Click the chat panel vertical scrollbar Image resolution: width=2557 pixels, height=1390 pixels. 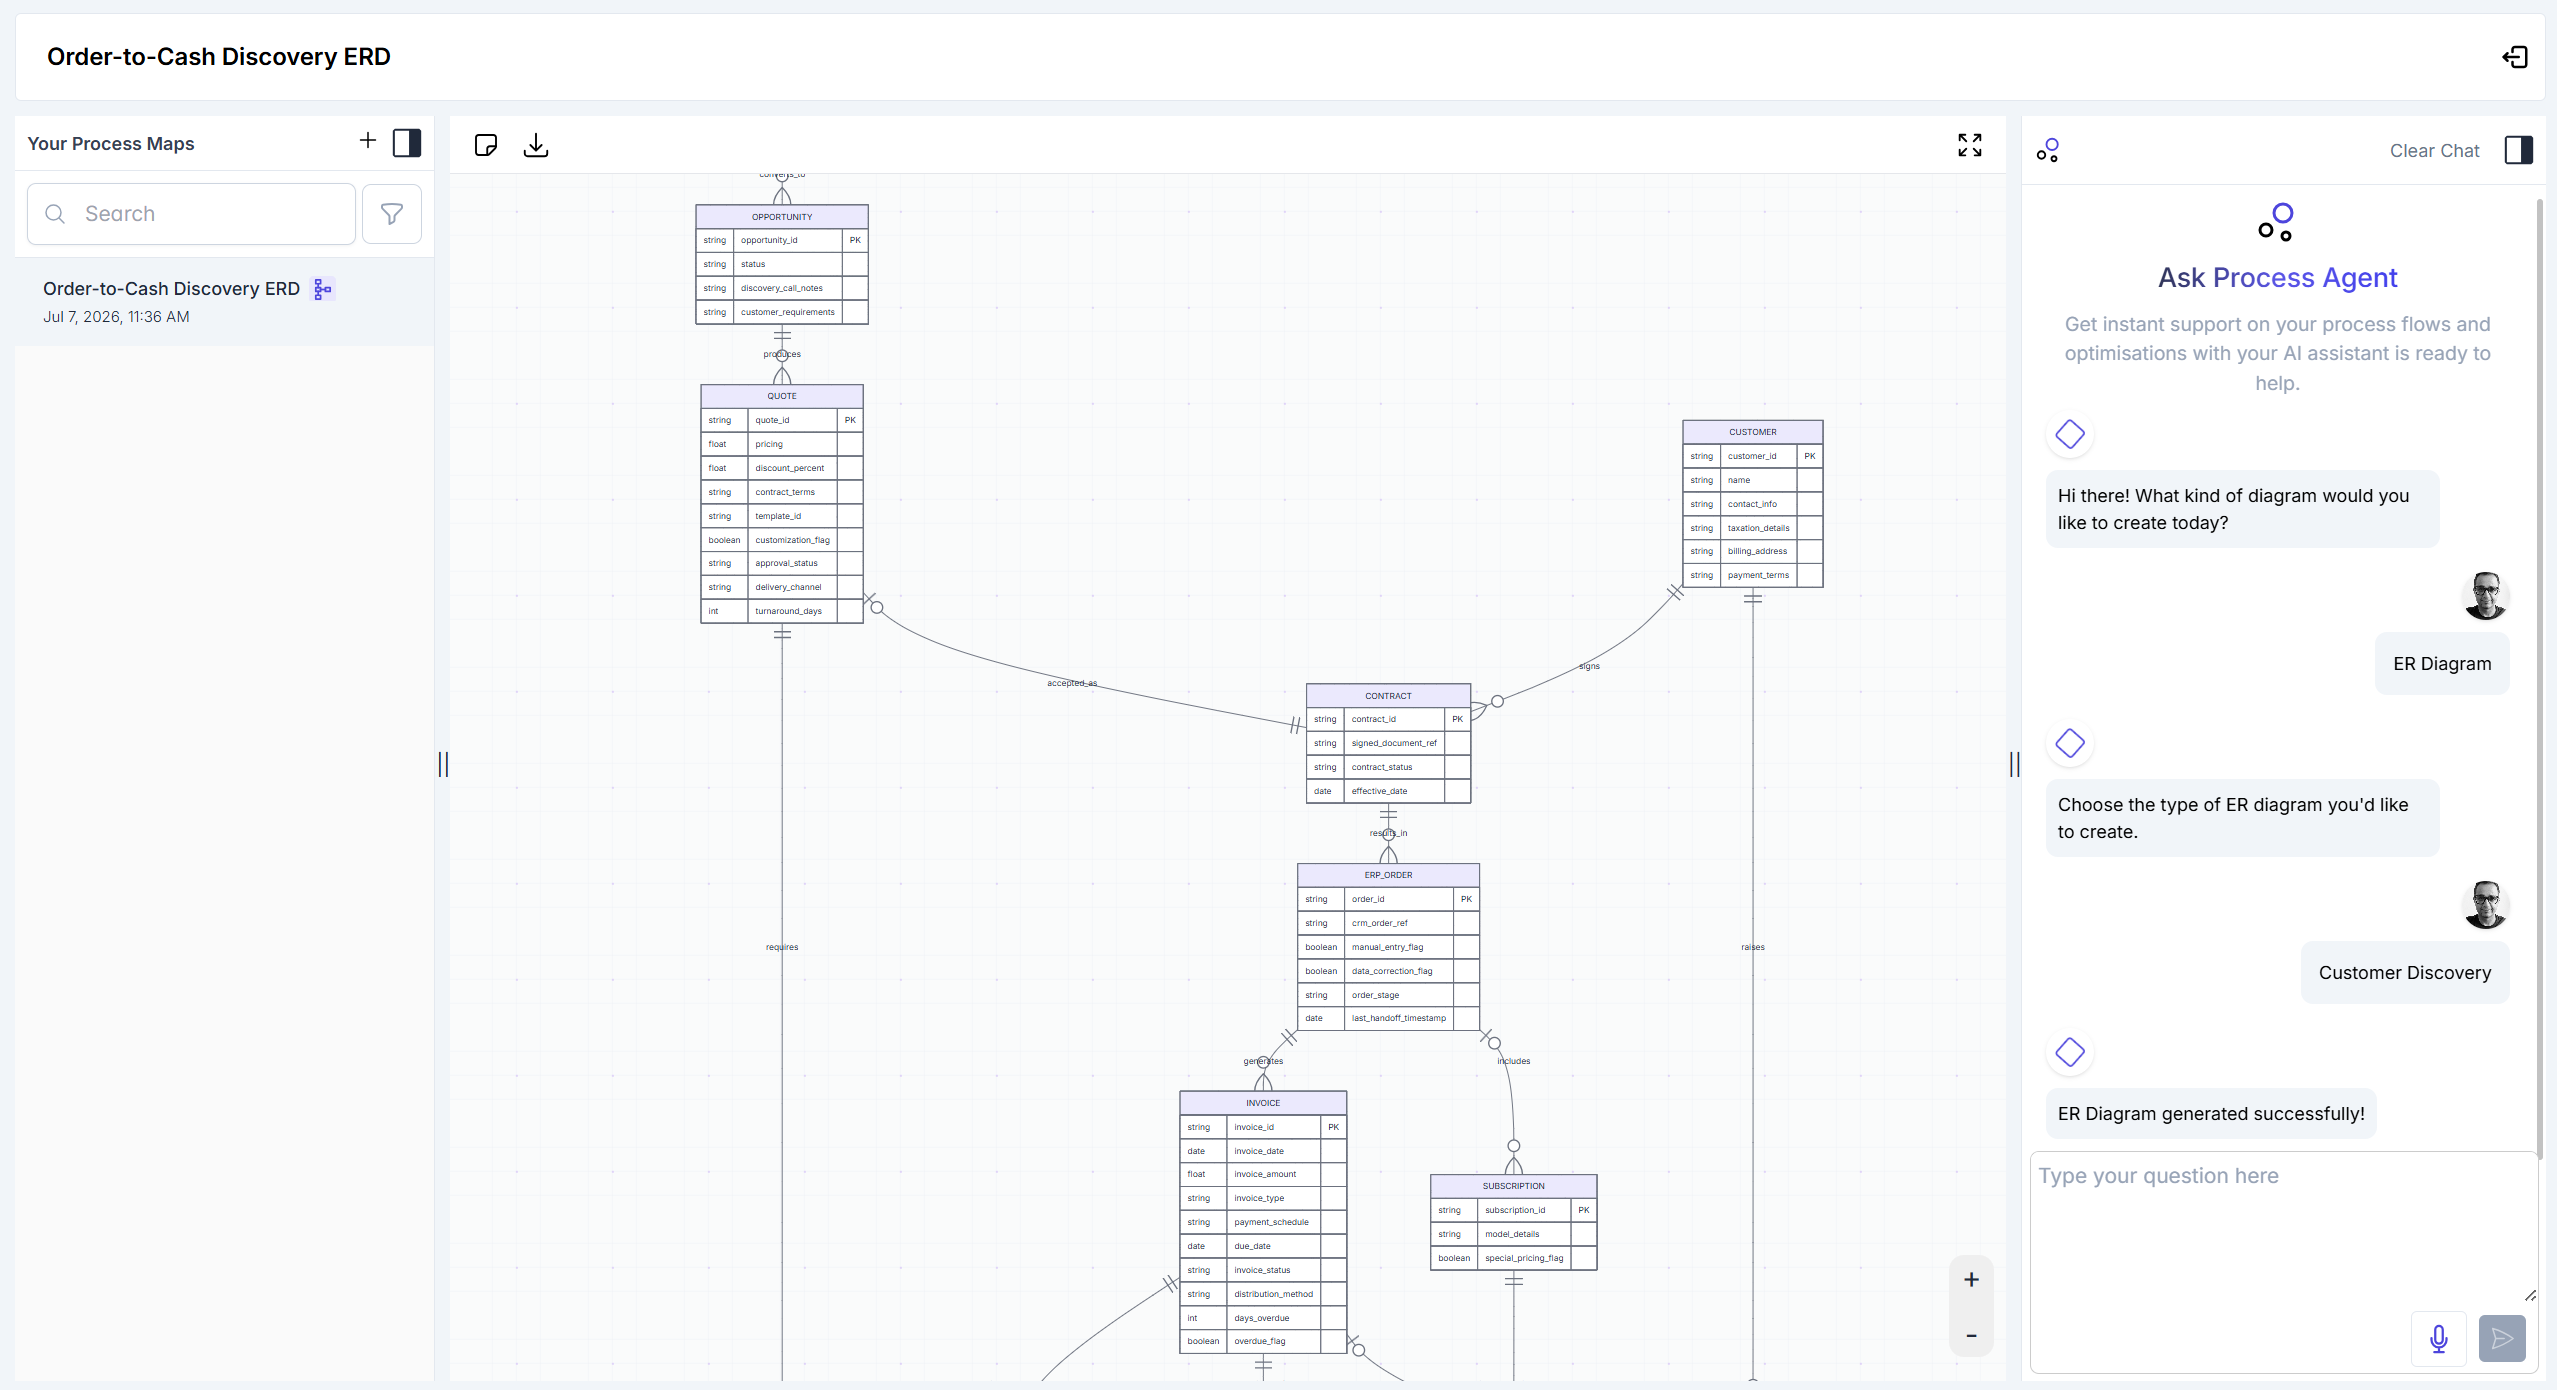2539,680
